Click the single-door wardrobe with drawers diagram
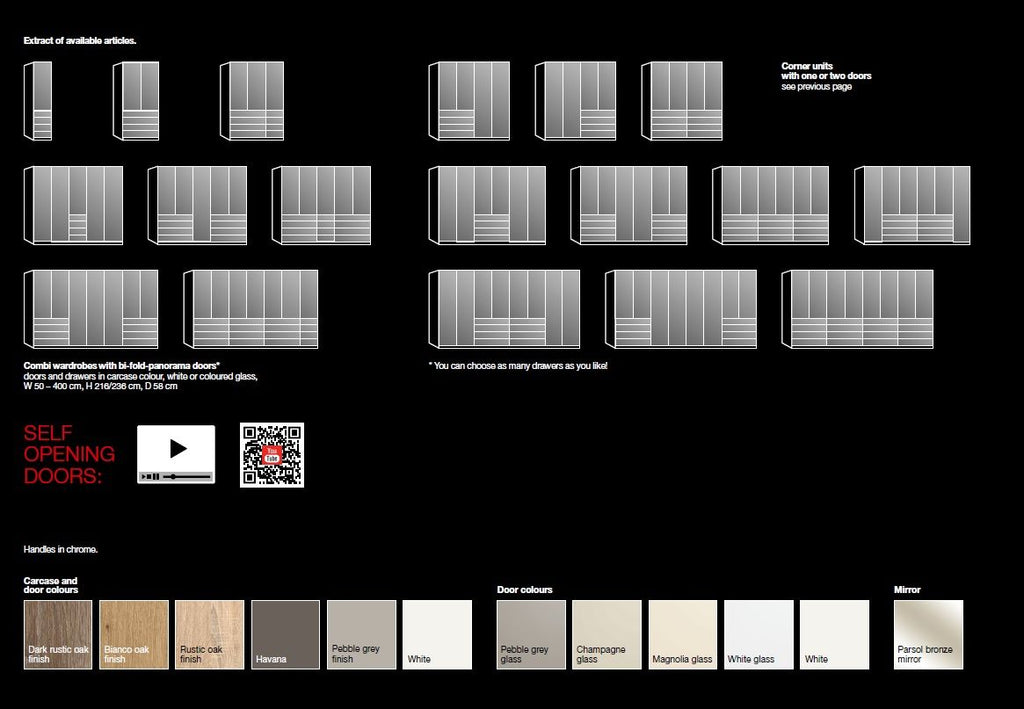 click(x=38, y=101)
